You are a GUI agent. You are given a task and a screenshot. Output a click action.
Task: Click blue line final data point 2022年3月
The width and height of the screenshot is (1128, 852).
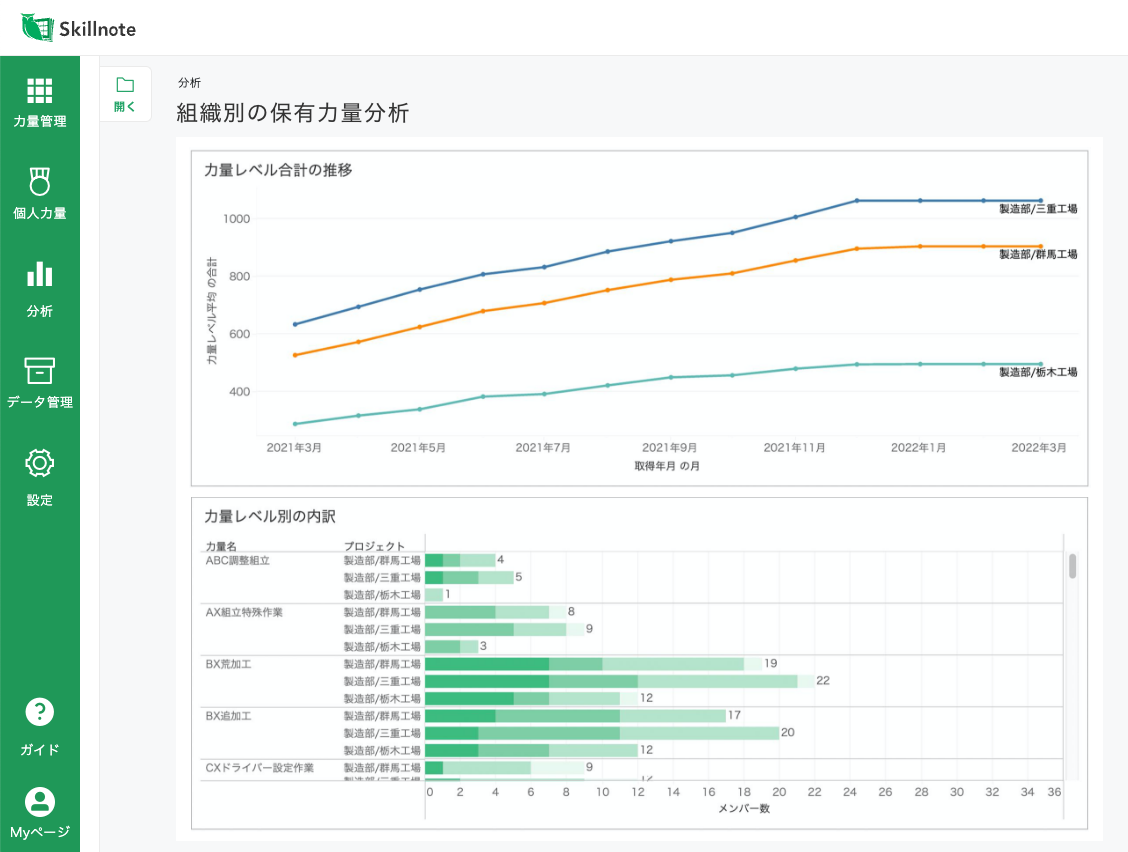pyautogui.click(x=1040, y=201)
